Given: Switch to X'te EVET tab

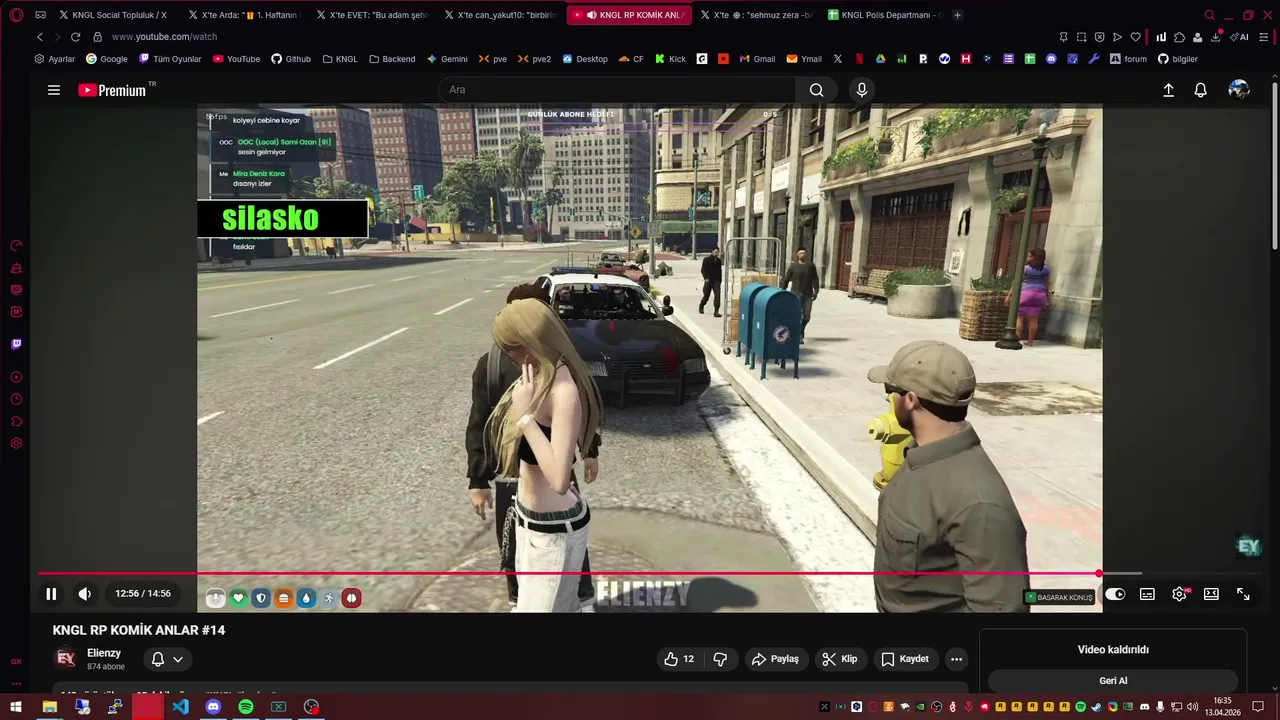Looking at the screenshot, I should (x=372, y=15).
